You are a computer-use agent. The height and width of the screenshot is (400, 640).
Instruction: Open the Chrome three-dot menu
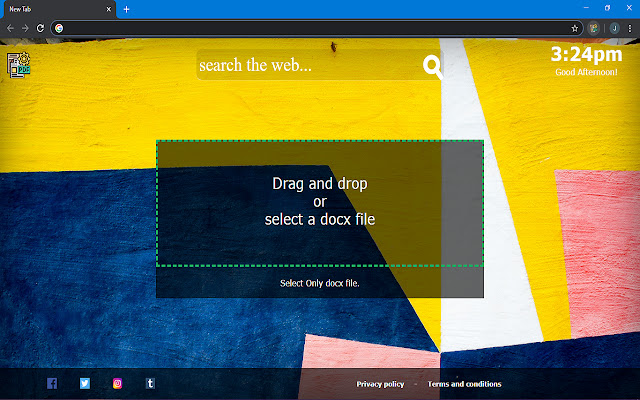click(x=630, y=28)
